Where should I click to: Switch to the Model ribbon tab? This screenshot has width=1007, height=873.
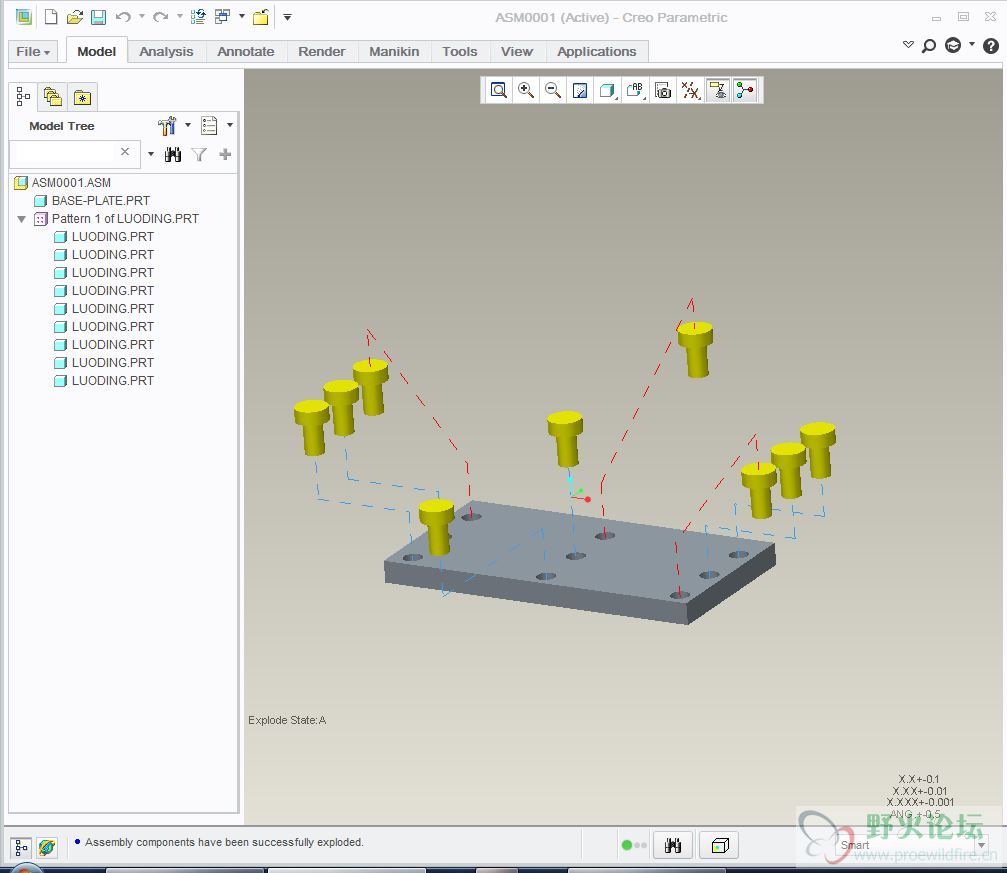[96, 51]
